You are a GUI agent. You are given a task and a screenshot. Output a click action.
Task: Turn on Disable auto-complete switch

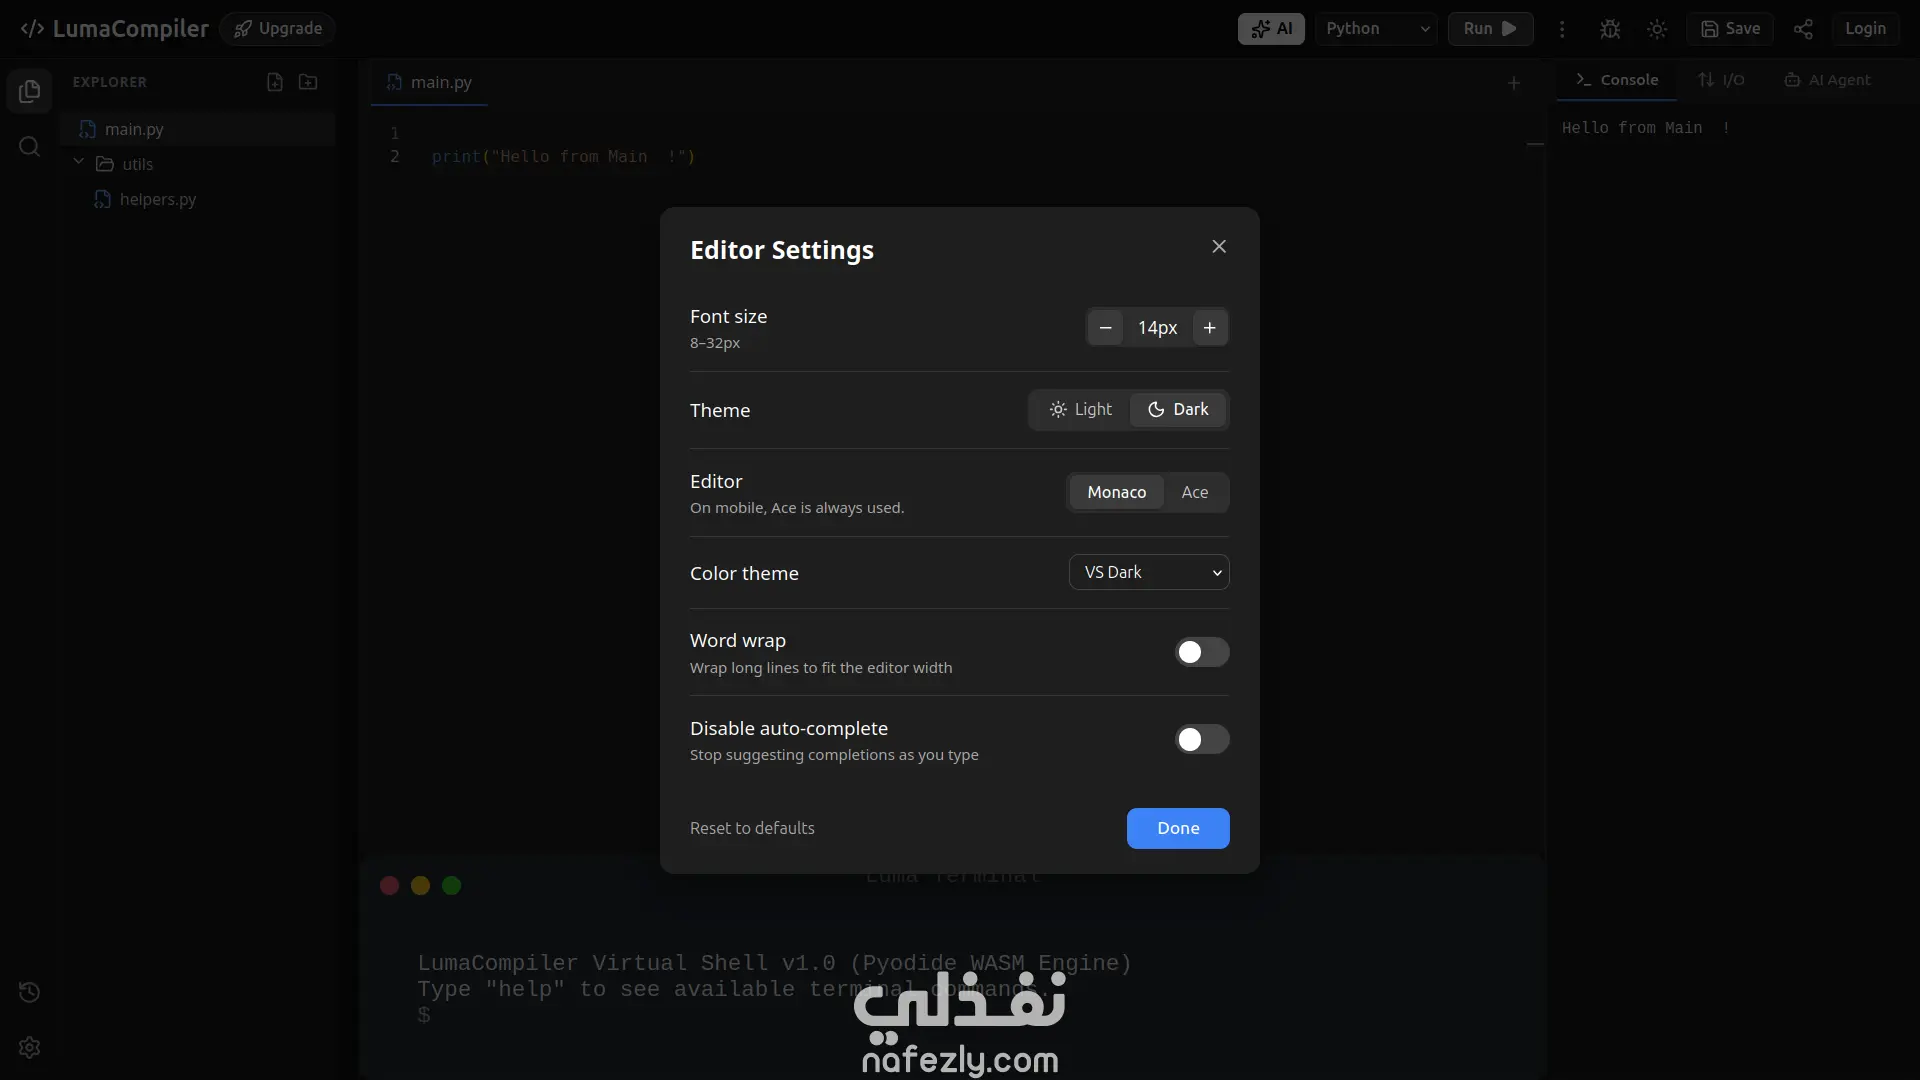coord(1201,739)
